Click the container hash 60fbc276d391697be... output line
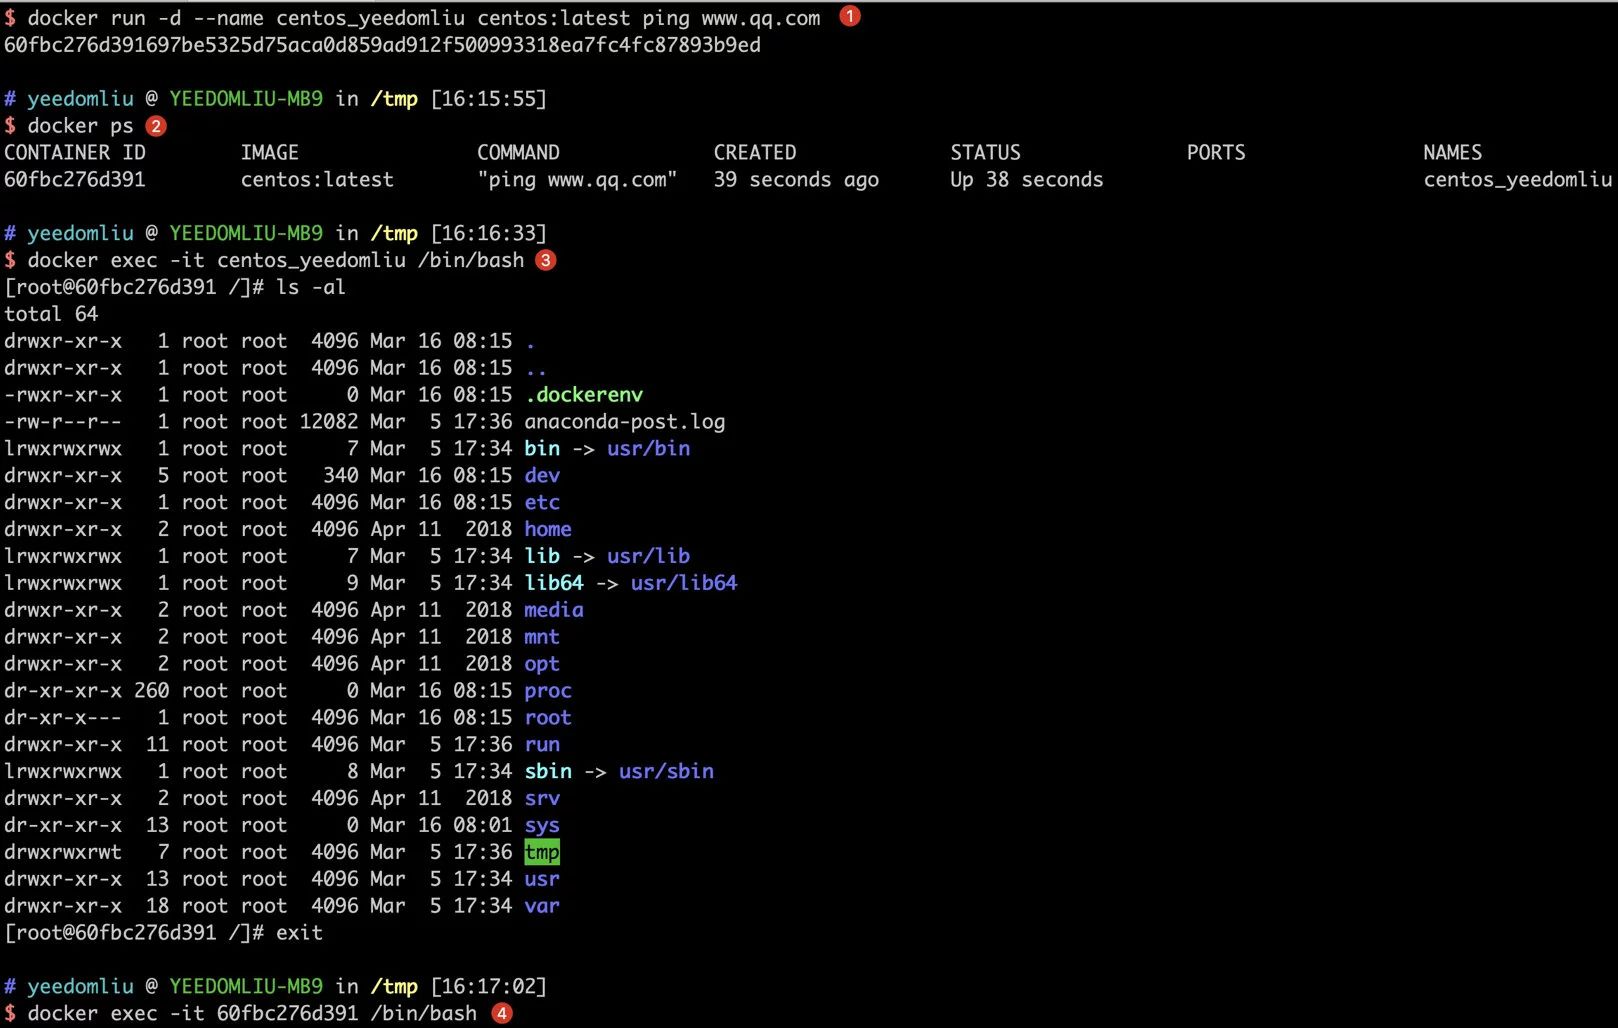 point(382,45)
